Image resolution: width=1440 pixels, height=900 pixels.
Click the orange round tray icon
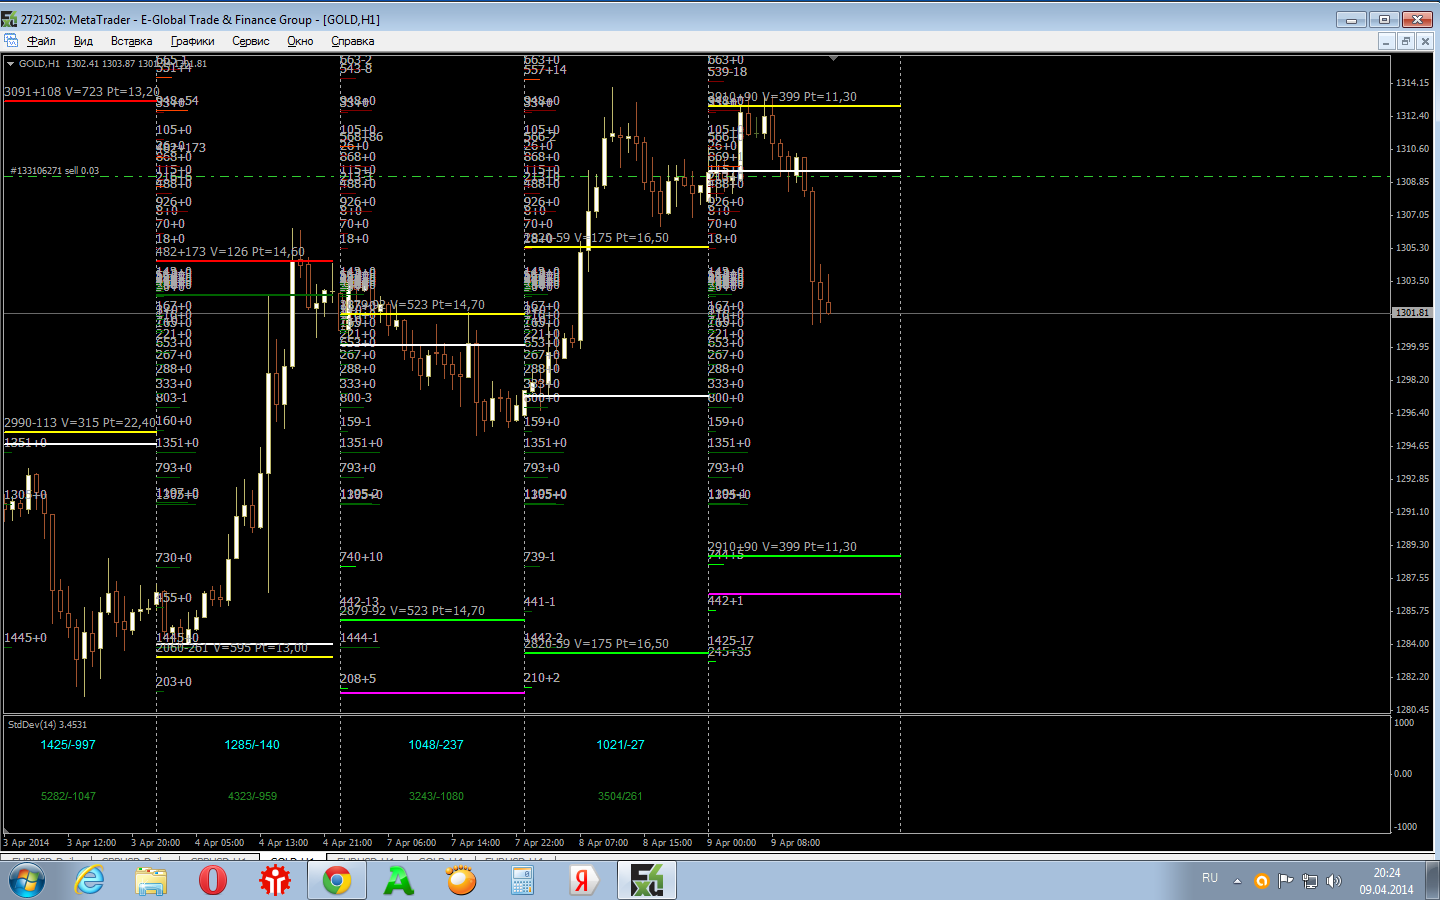tap(1262, 881)
